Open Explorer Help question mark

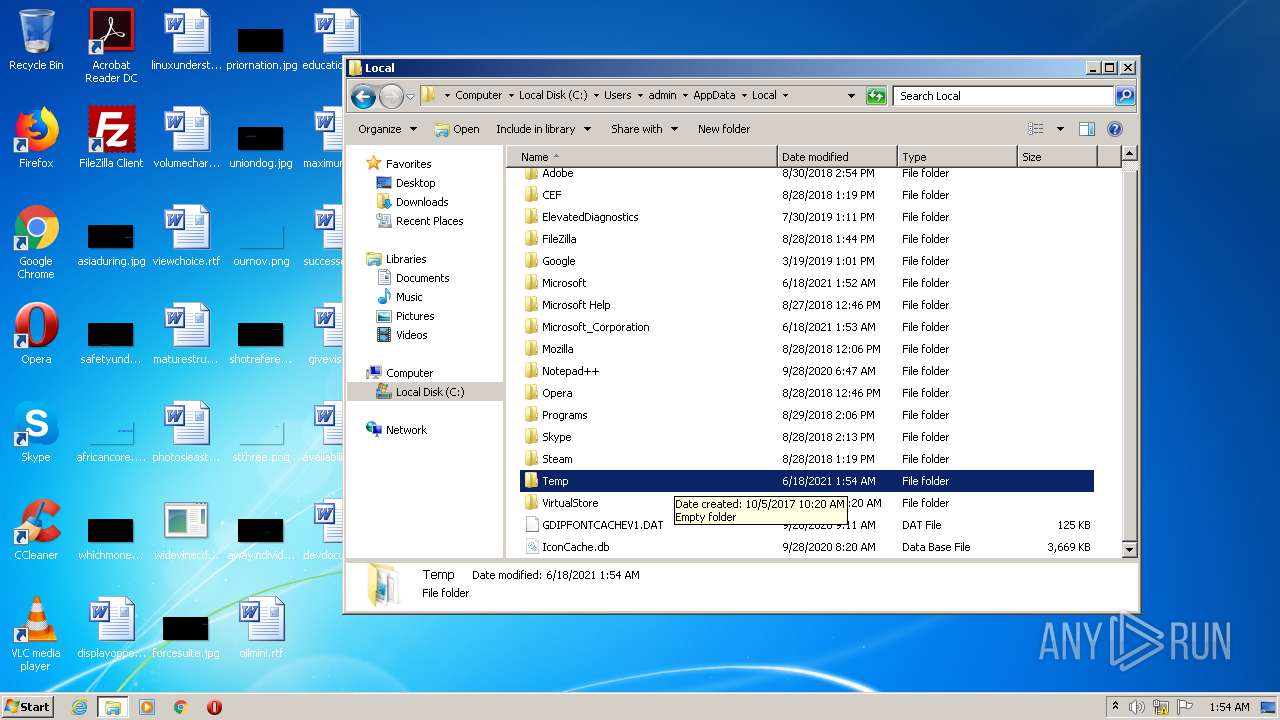click(x=1115, y=129)
